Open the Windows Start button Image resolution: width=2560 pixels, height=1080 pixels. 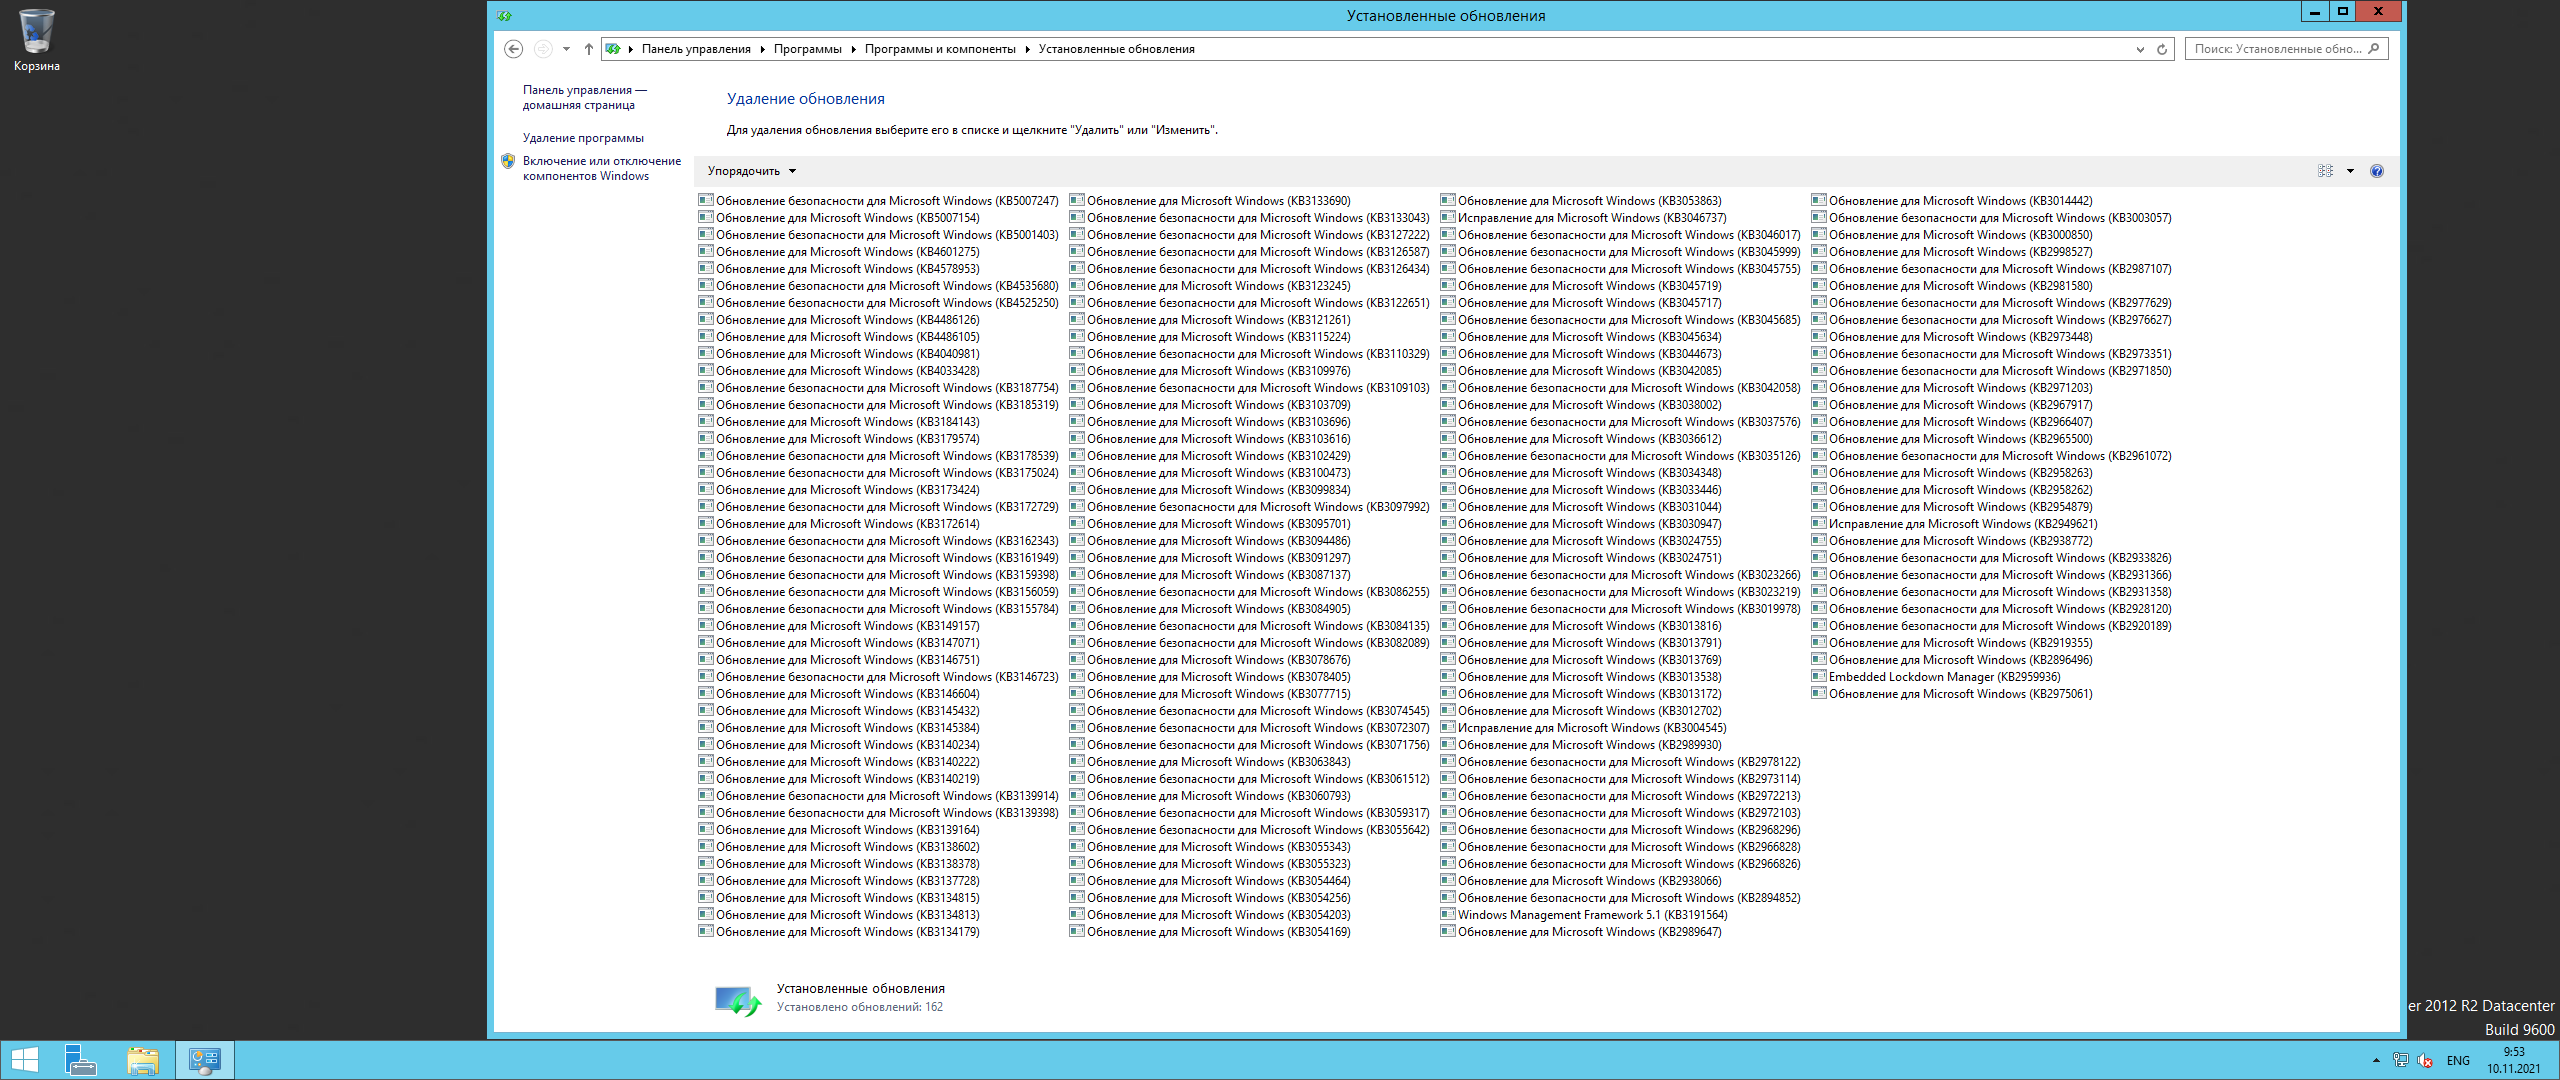click(x=24, y=1060)
